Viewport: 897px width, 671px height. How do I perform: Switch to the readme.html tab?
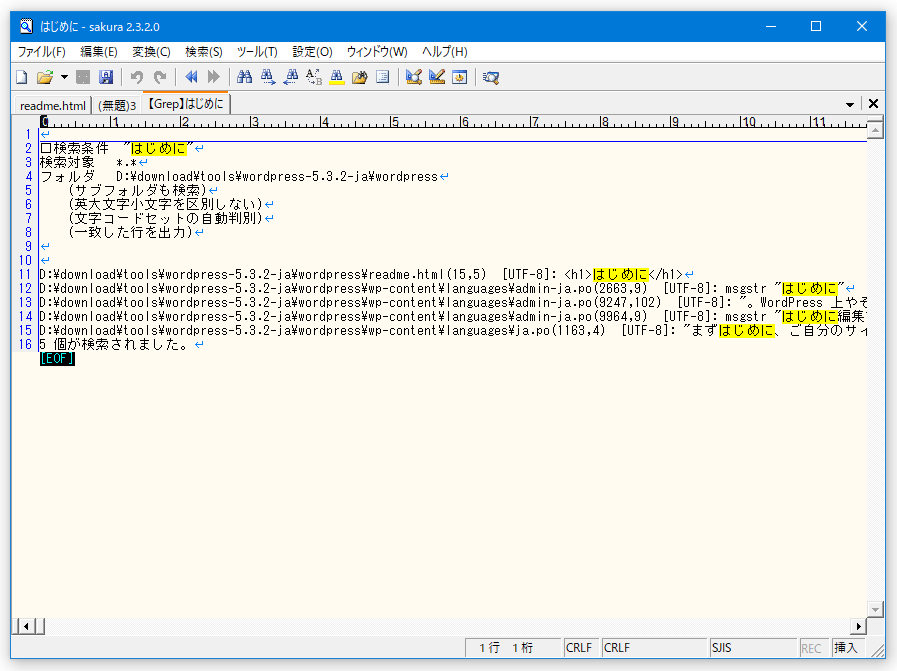[x=53, y=106]
